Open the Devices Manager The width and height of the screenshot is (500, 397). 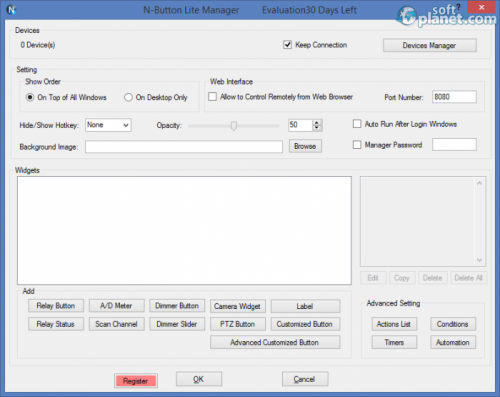pos(429,46)
